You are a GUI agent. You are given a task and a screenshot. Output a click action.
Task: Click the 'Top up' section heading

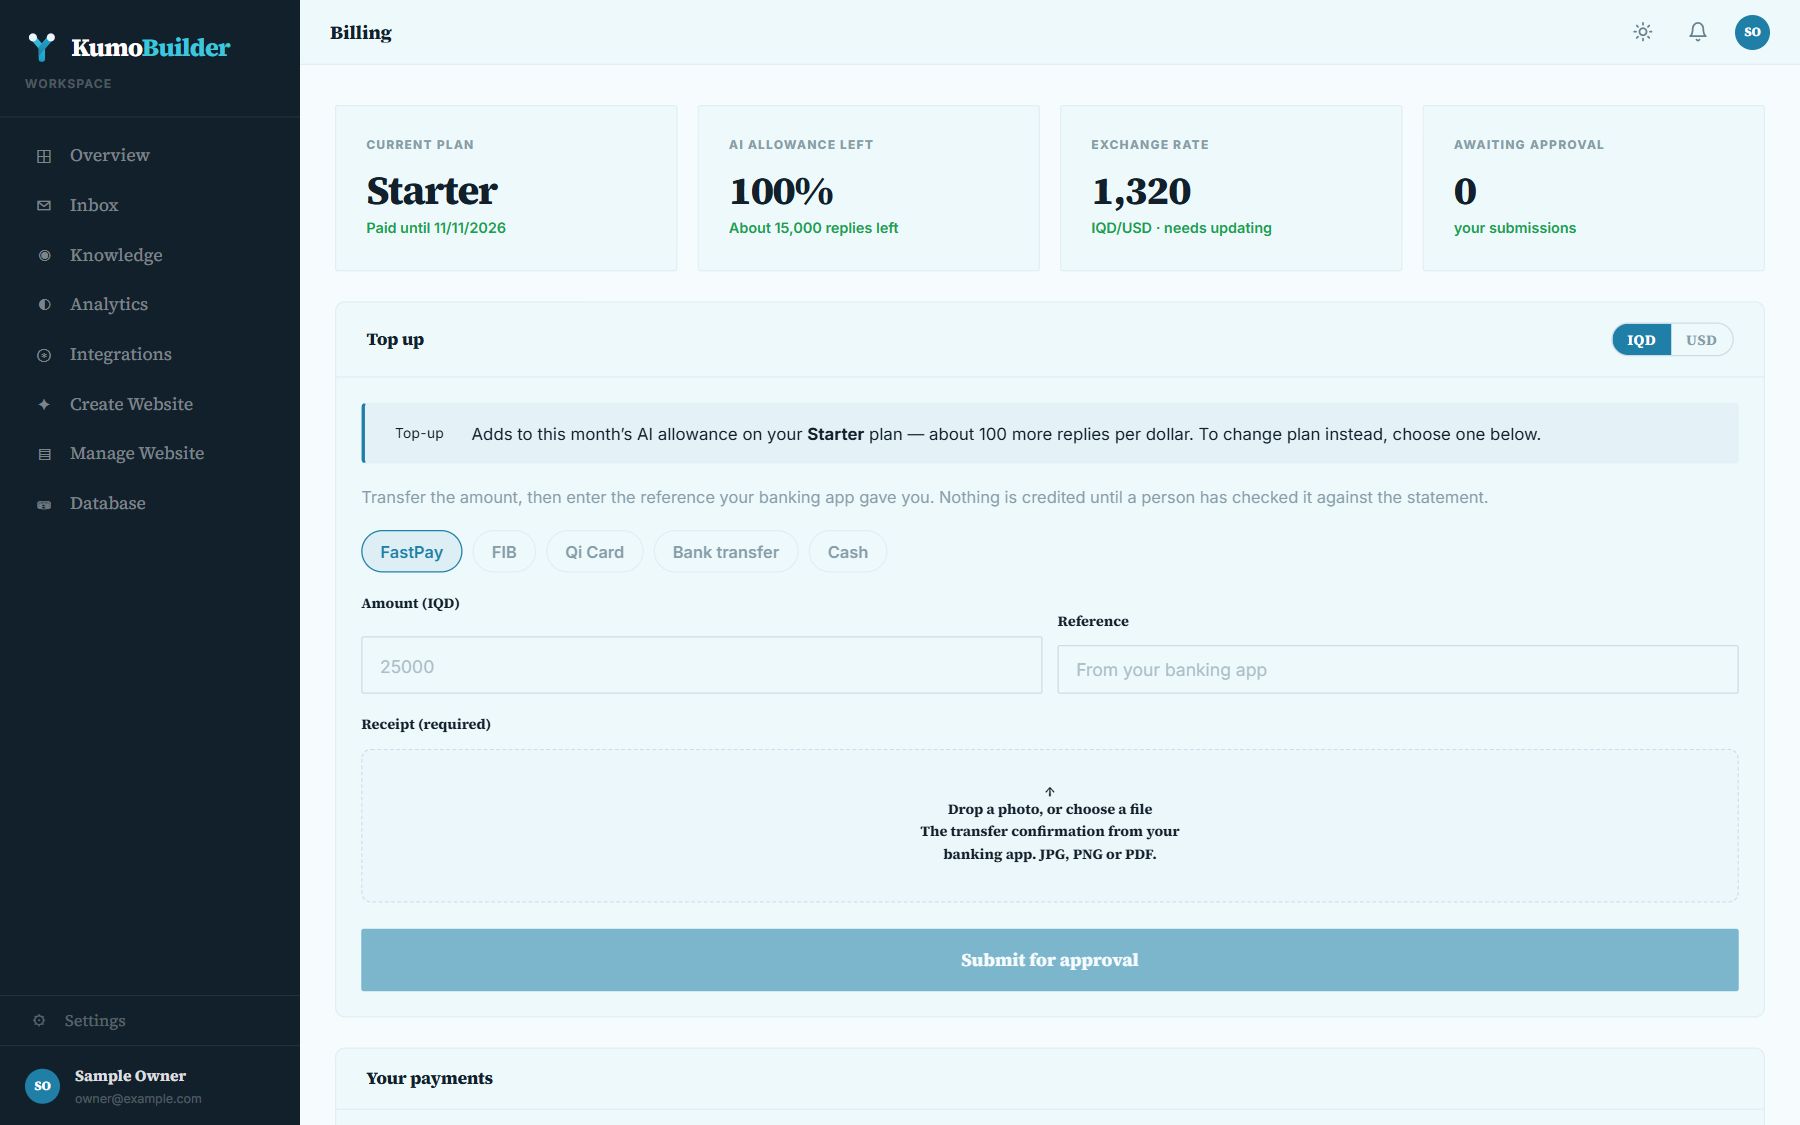395,340
